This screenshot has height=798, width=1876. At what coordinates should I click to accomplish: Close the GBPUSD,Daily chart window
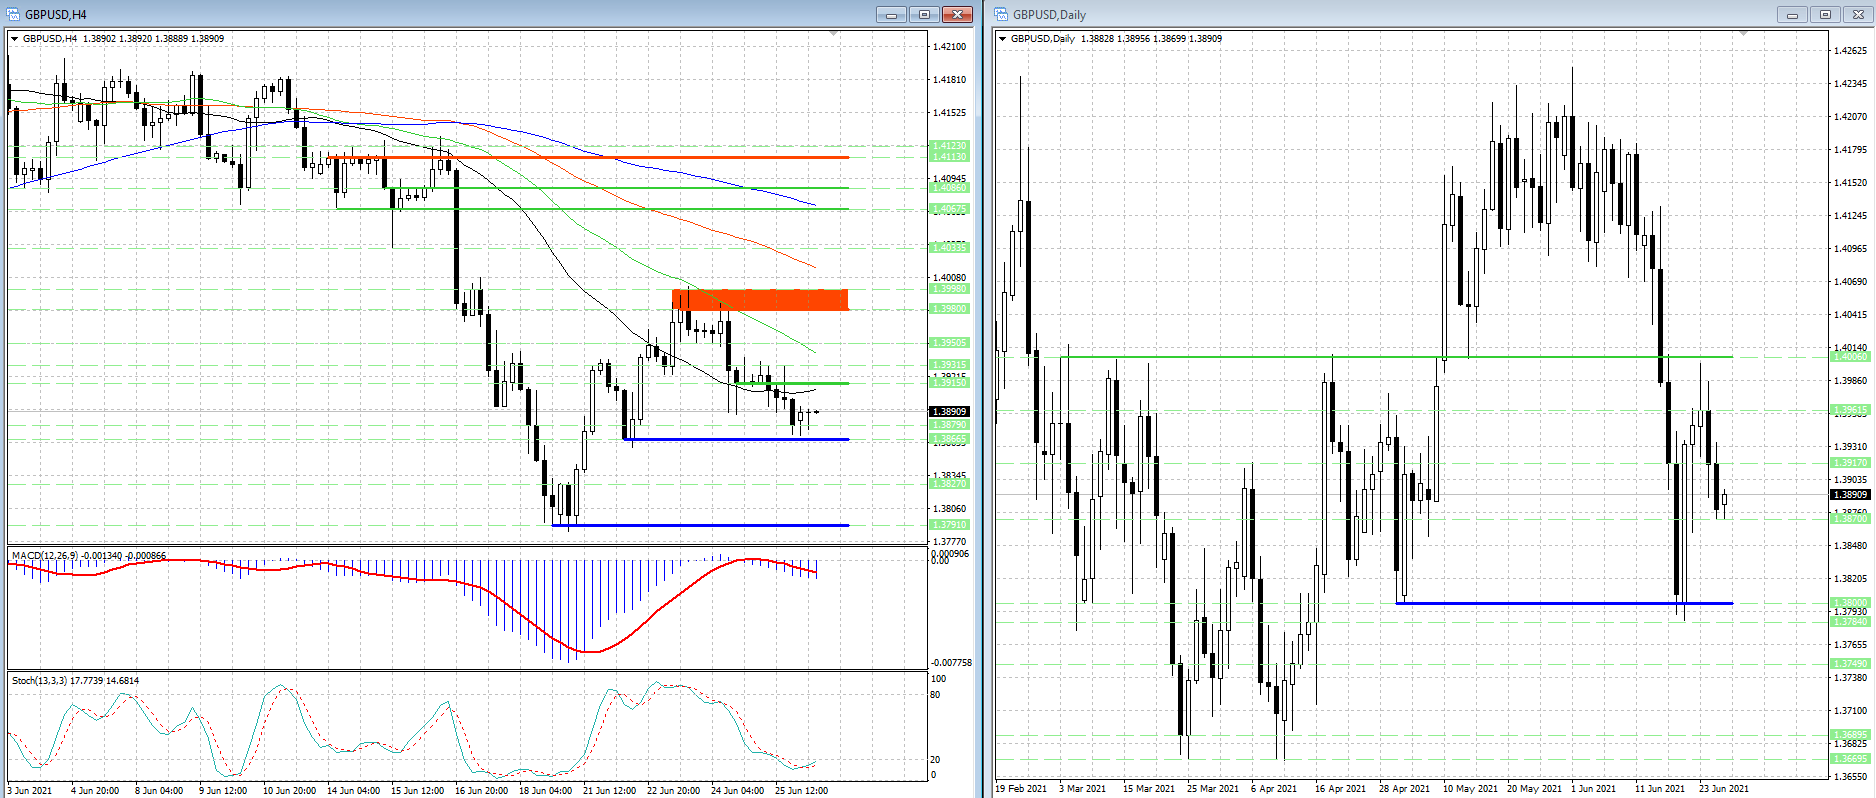pos(1858,14)
